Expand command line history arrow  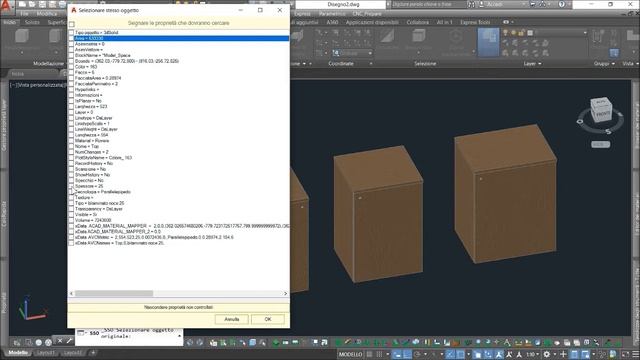(180, 336)
